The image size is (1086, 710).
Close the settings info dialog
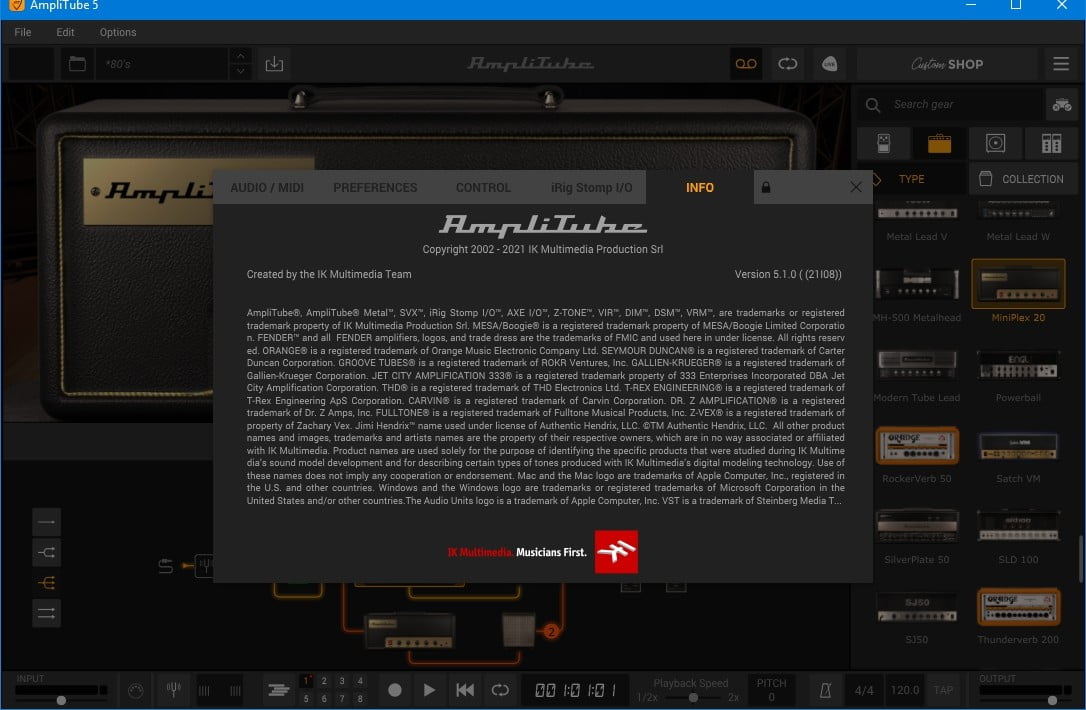point(855,187)
